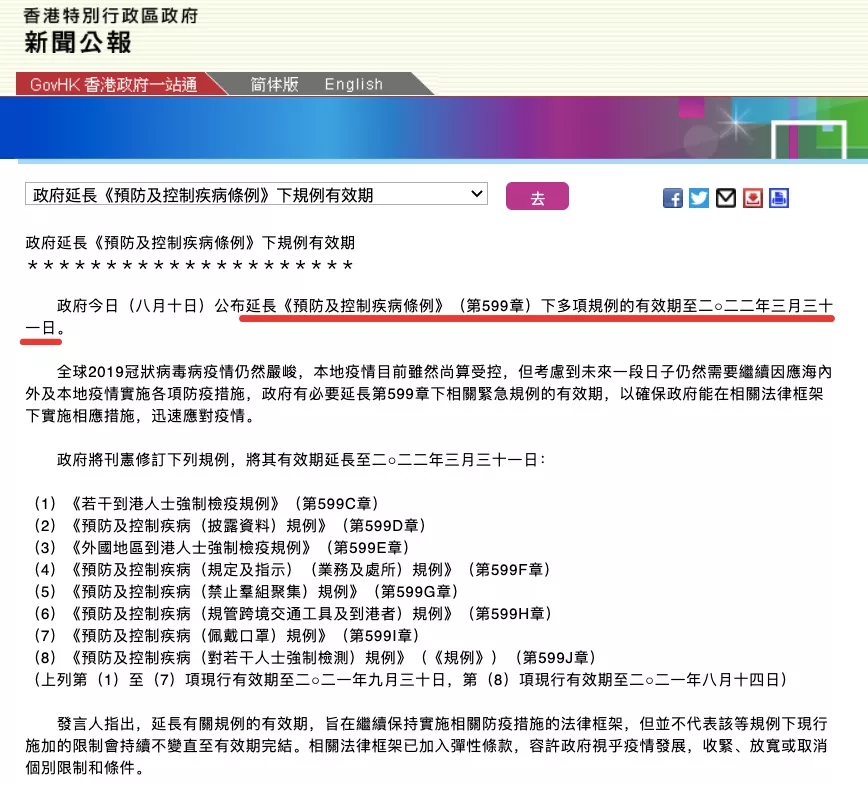
Task: Click the red-underlined sentence in the first paragraph
Action: click(x=538, y=306)
